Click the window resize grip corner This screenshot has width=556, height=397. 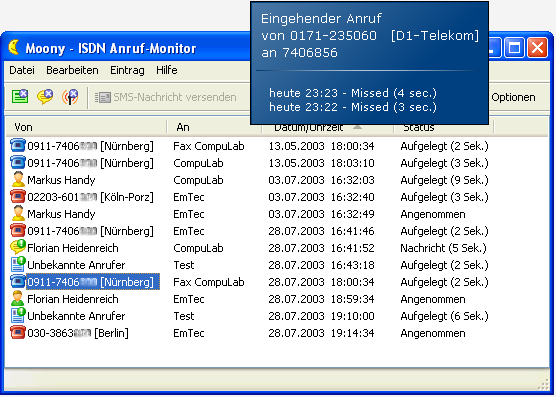coord(543,385)
